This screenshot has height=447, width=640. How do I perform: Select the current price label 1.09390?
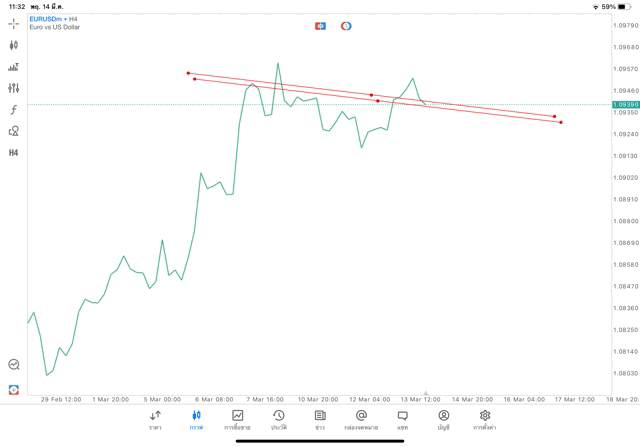point(626,104)
